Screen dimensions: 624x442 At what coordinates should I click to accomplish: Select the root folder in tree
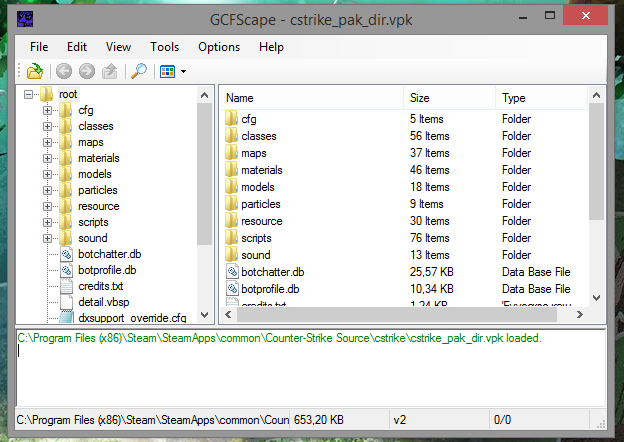[68, 94]
